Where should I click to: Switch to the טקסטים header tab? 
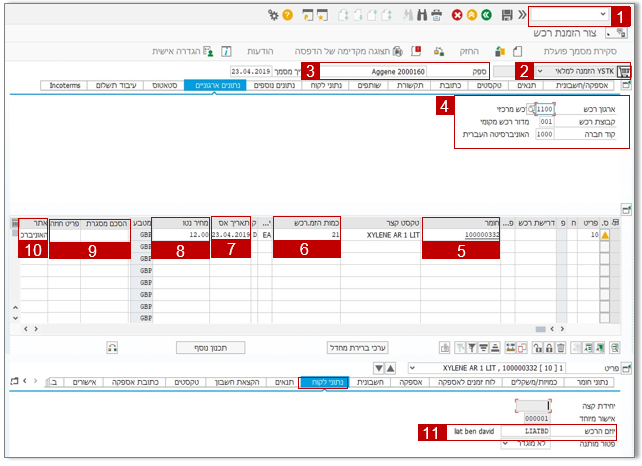pyautogui.click(x=489, y=85)
